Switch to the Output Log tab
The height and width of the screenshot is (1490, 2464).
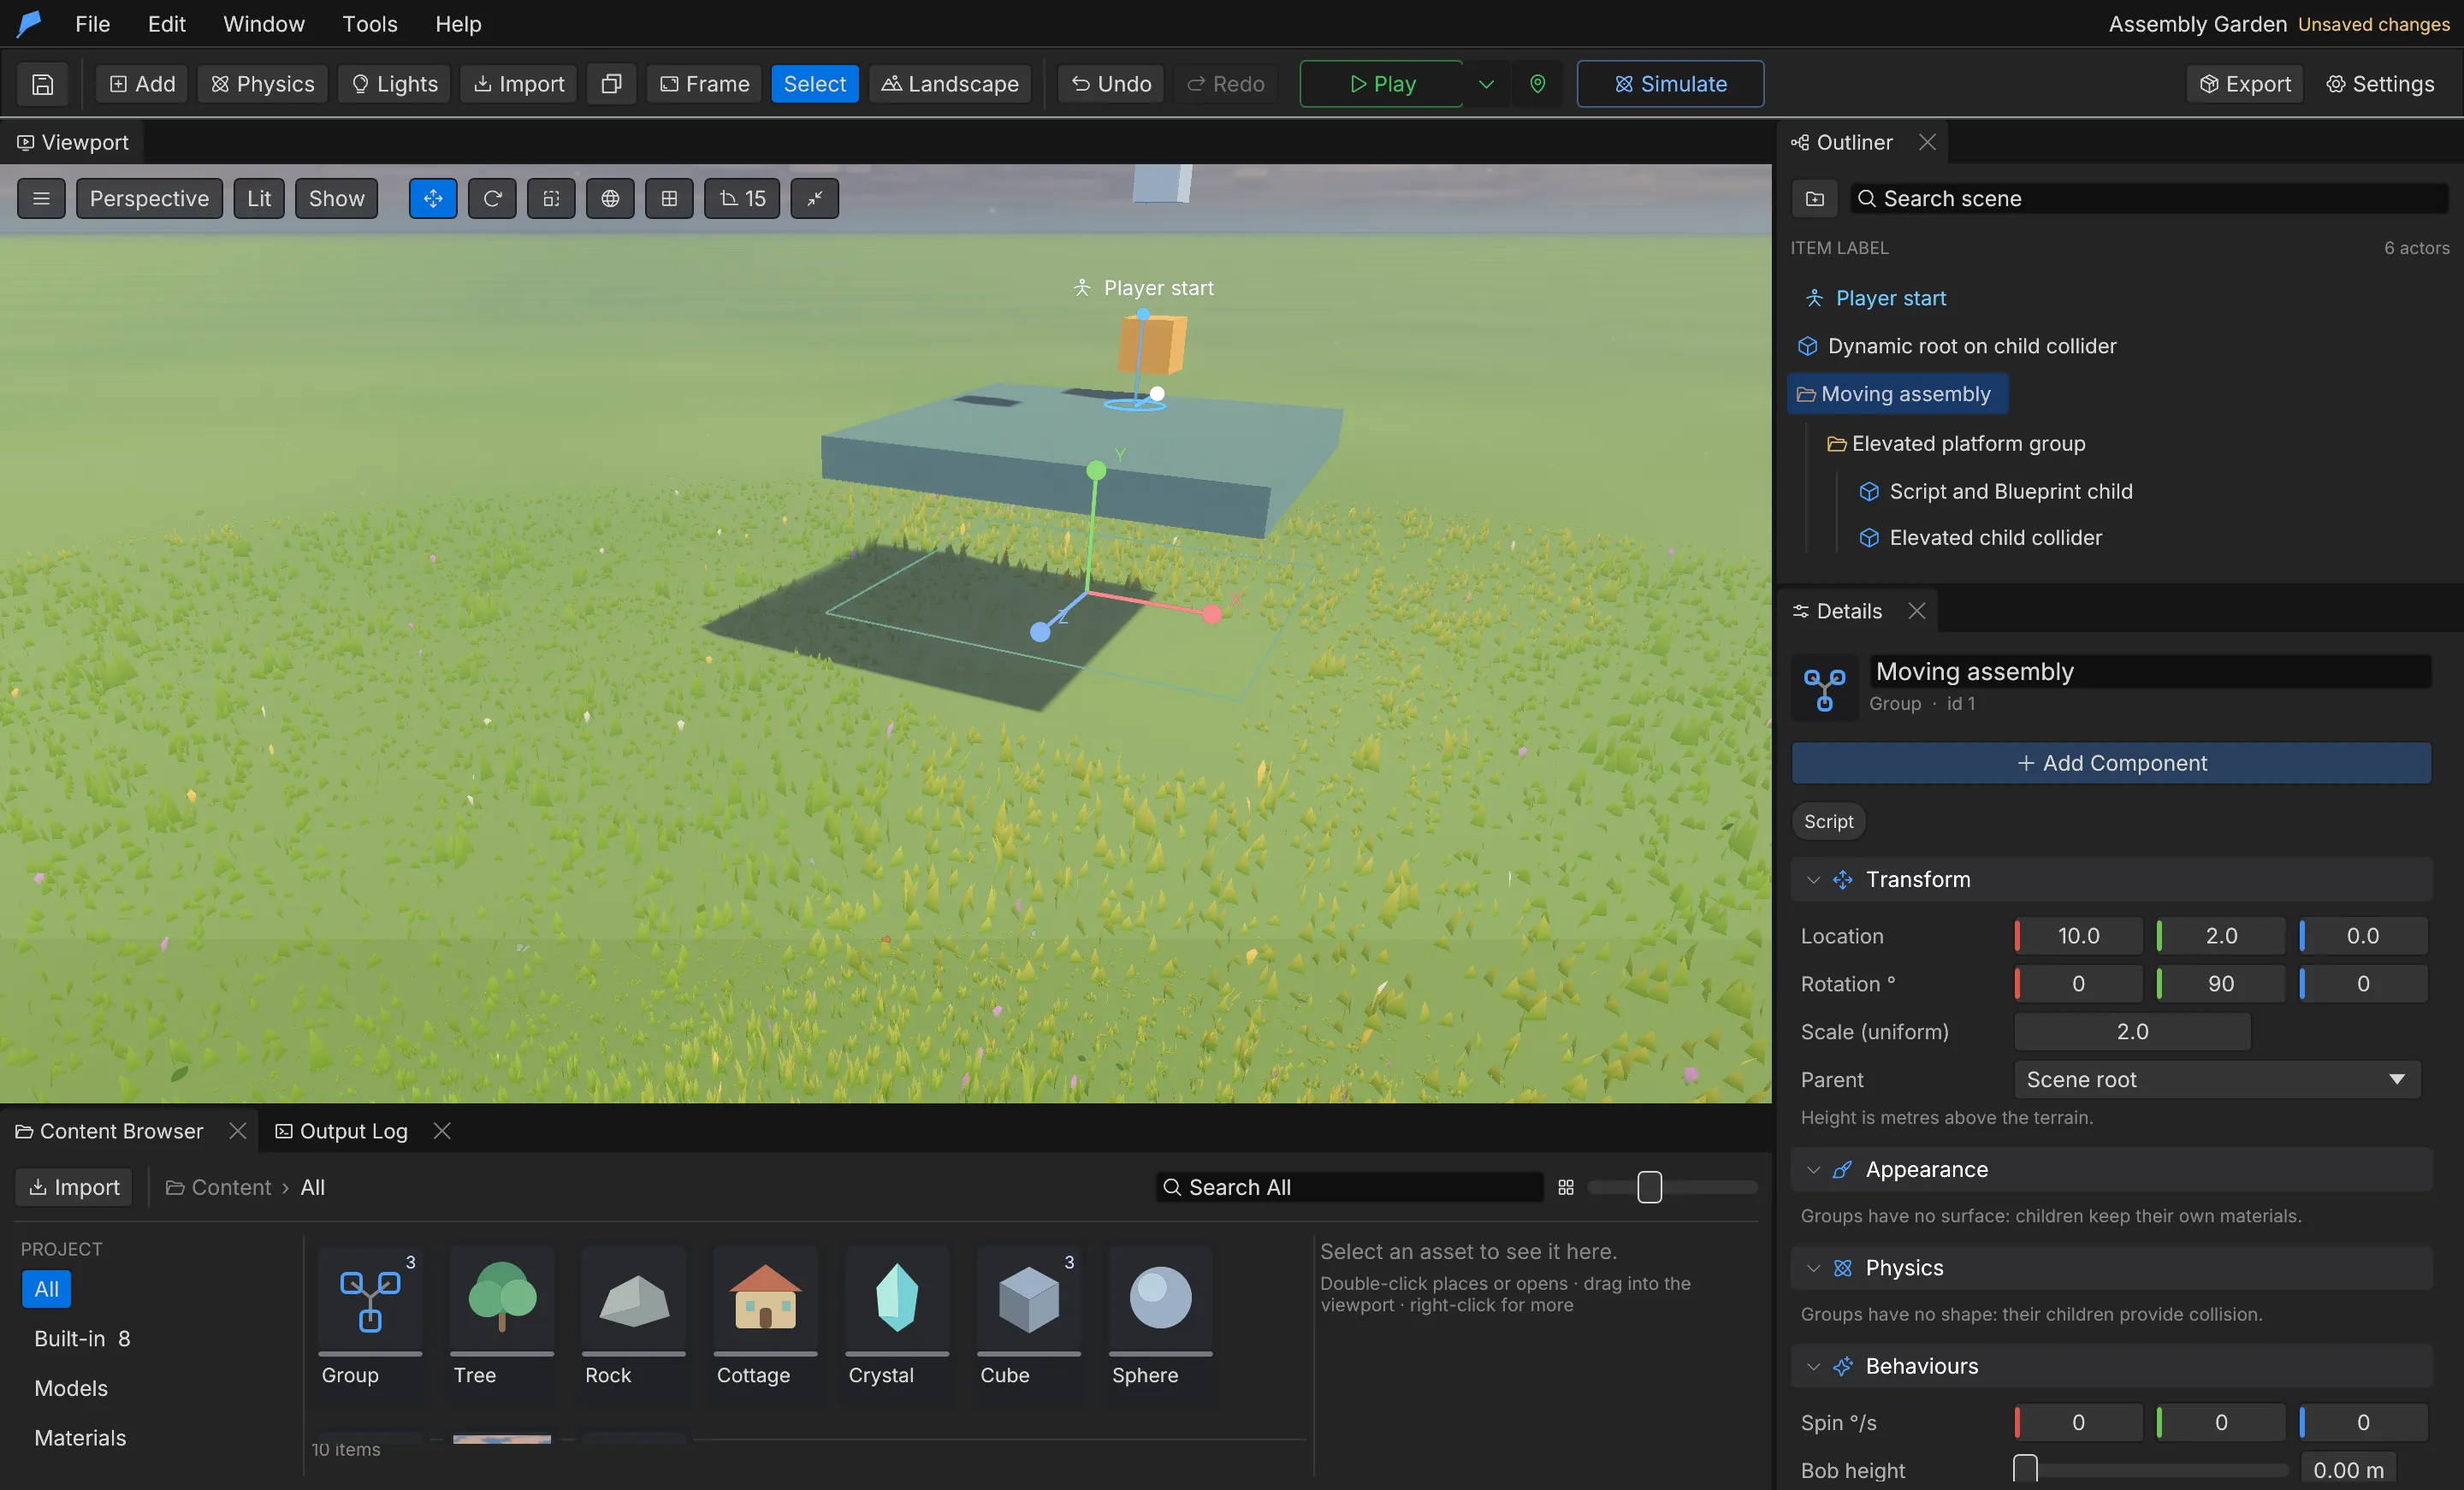point(342,1131)
